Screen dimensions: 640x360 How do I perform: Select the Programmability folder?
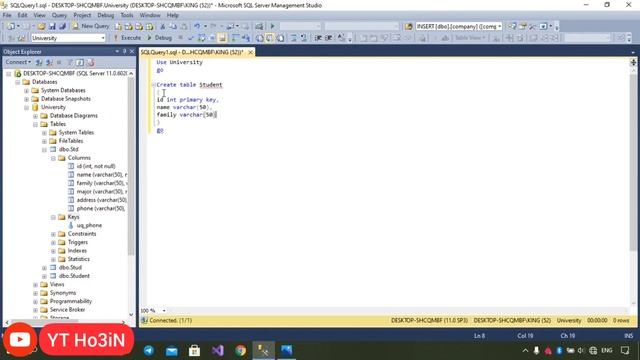[71, 301]
